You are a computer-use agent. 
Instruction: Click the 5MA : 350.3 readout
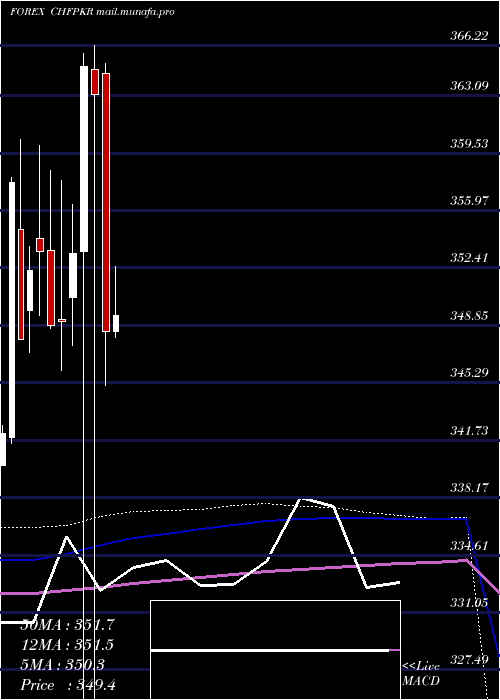[62, 665]
